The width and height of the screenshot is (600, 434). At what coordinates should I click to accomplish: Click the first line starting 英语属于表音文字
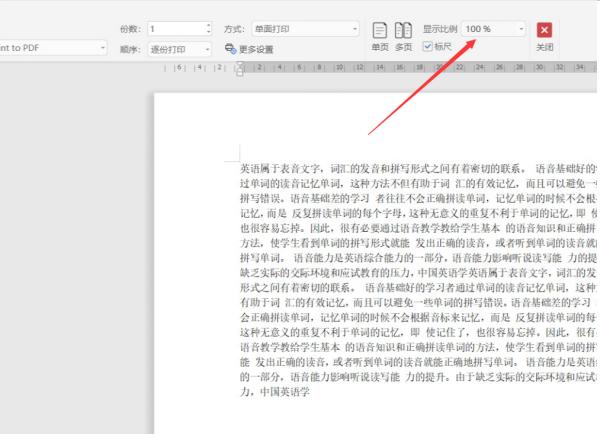coord(418,168)
